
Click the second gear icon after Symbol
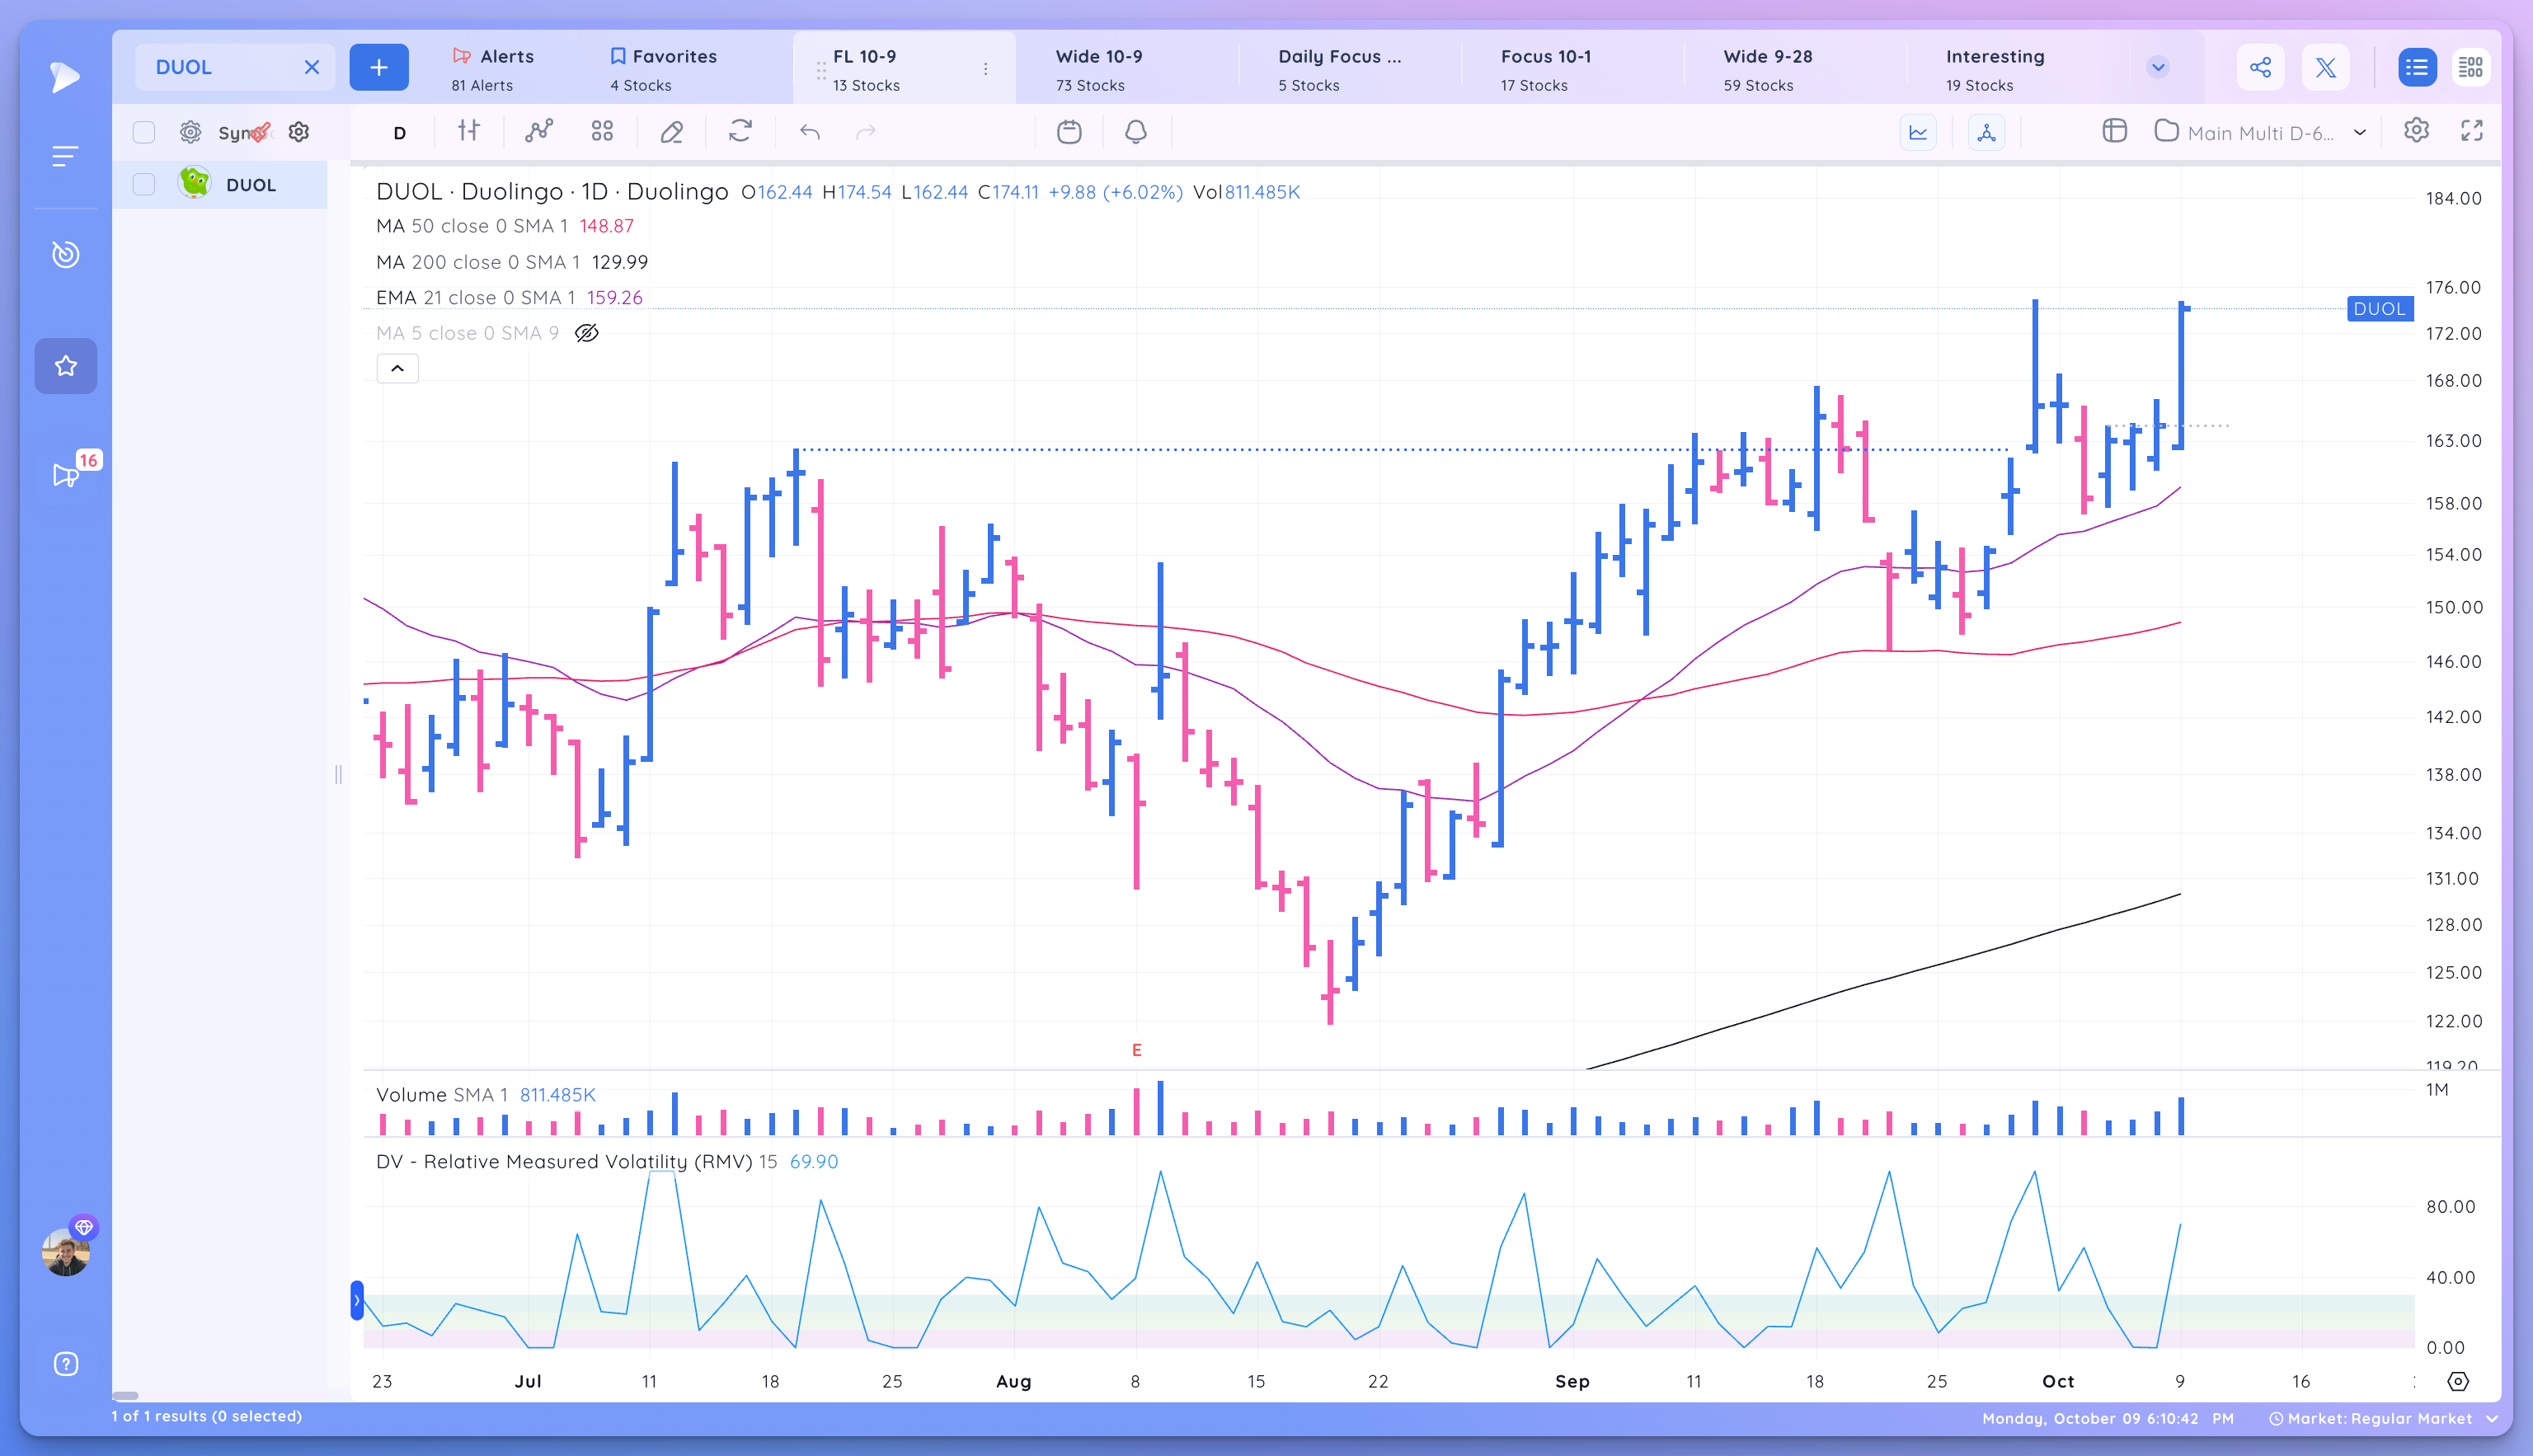point(299,132)
